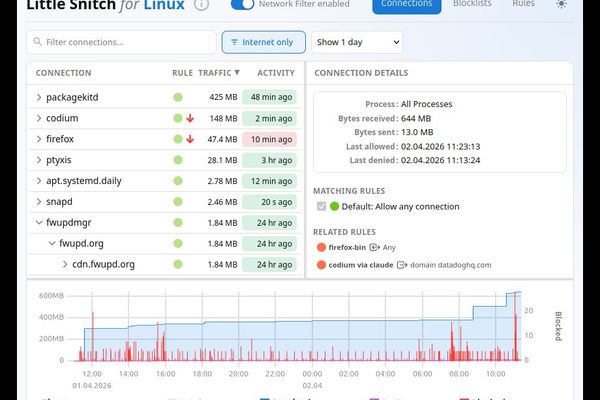This screenshot has width=600, height=400.
Task: Select the '48 min ago' activity for packagekitd
Action: point(269,97)
